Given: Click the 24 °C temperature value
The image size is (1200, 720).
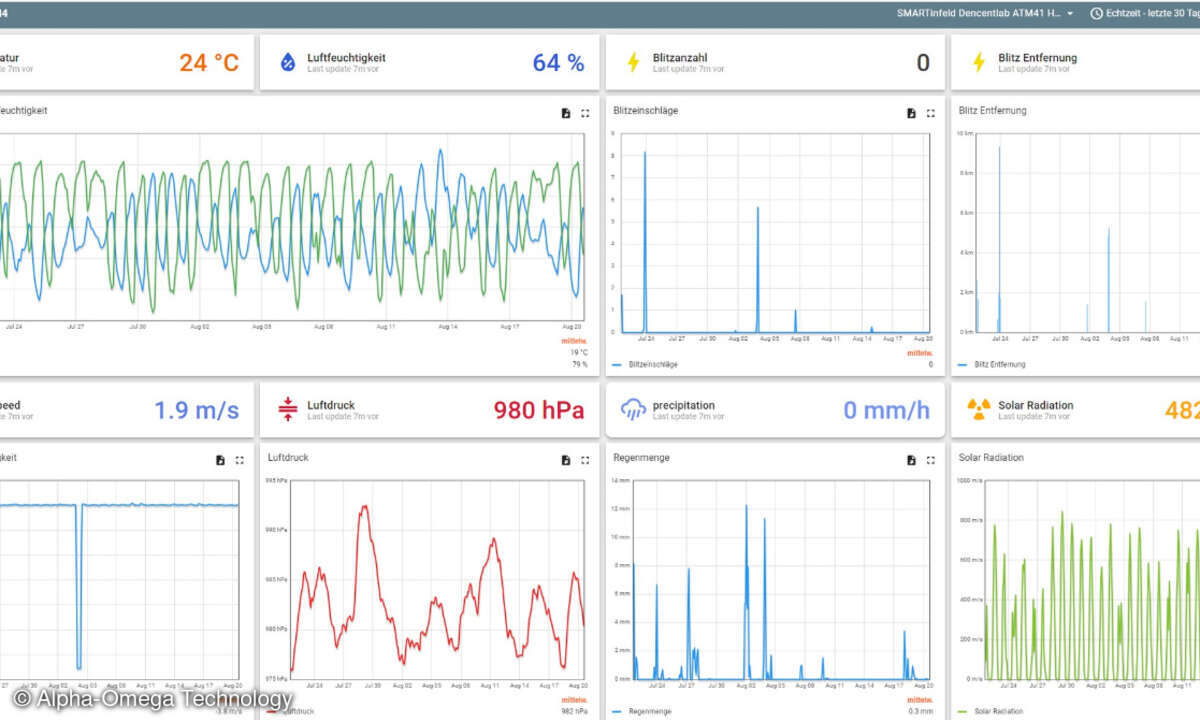Looking at the screenshot, I should (209, 63).
